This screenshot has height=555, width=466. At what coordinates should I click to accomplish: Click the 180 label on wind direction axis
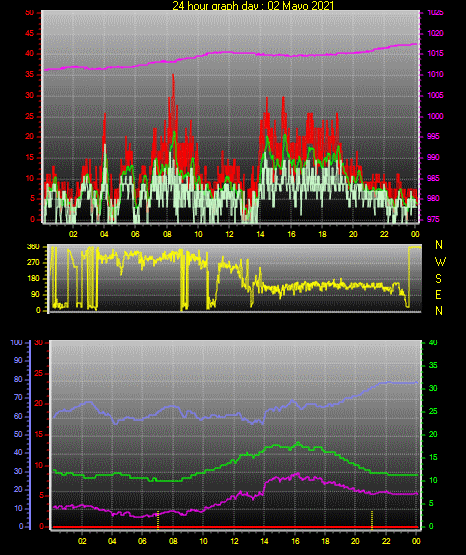pos(33,279)
